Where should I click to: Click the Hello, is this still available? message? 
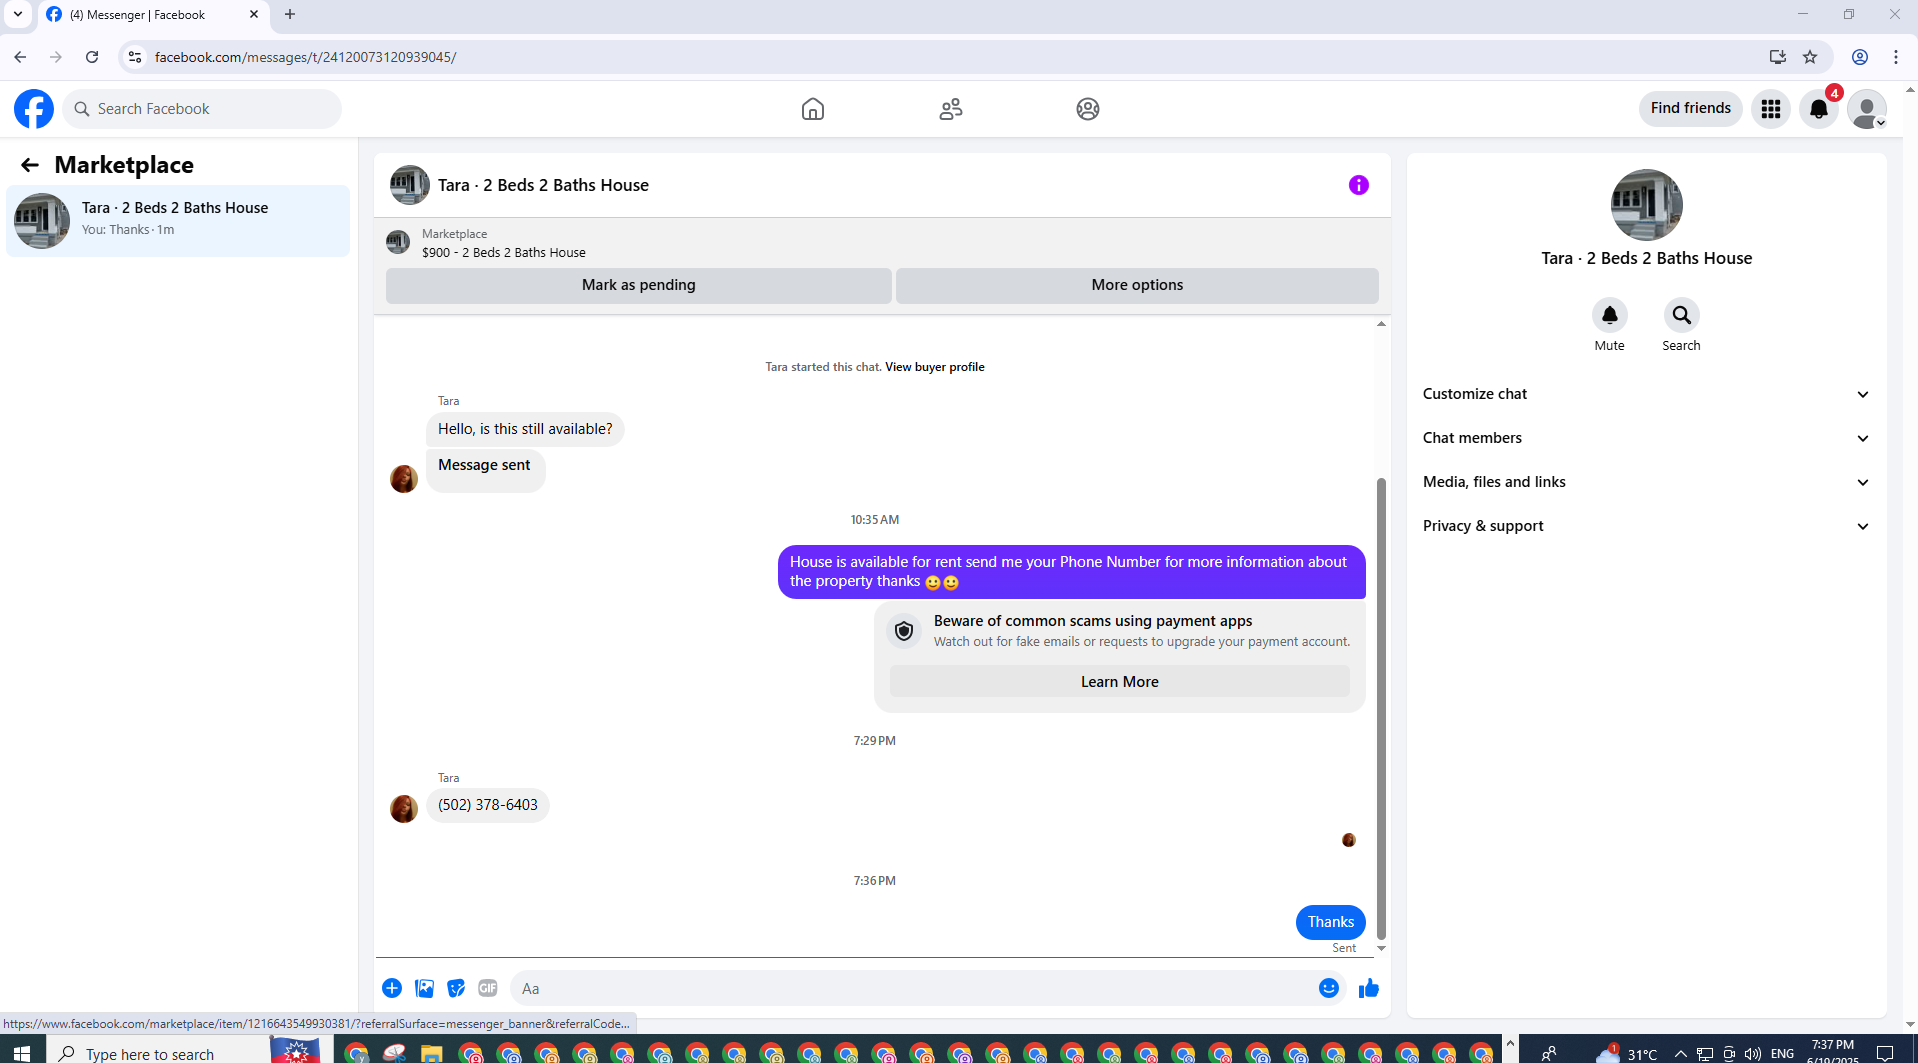tap(525, 429)
